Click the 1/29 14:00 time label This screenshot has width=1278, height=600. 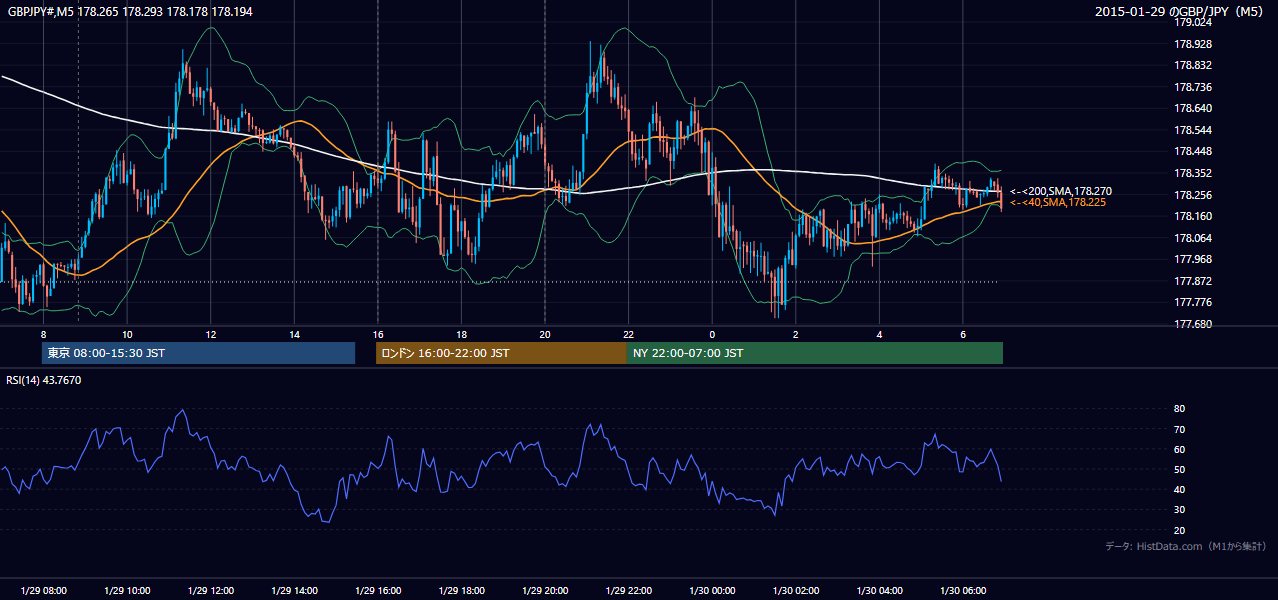point(294,591)
